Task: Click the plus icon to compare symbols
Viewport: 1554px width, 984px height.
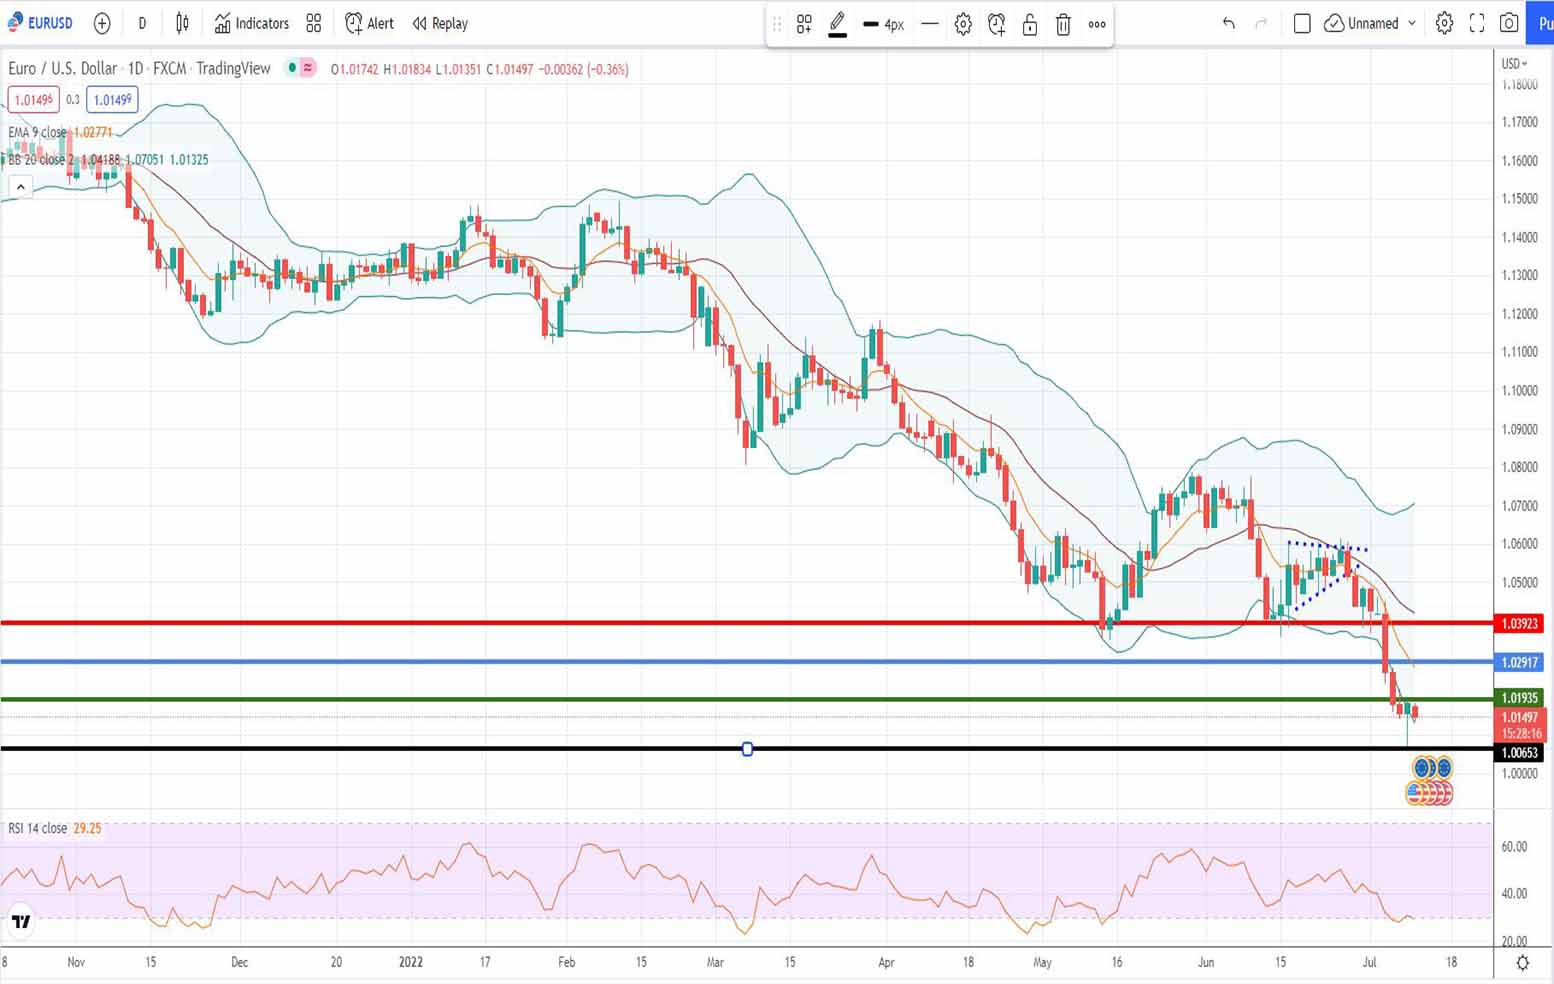Action: coord(102,23)
